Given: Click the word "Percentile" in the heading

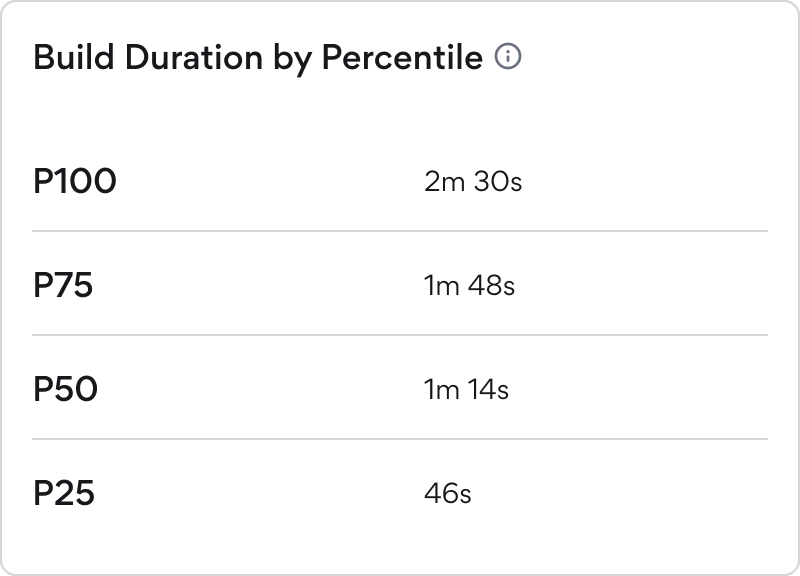Looking at the screenshot, I should [x=402, y=59].
